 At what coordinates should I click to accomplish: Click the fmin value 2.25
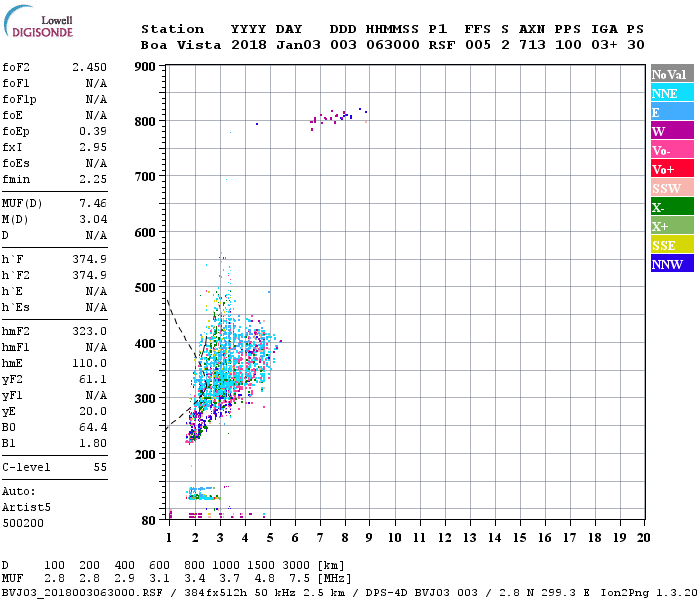tap(93, 179)
